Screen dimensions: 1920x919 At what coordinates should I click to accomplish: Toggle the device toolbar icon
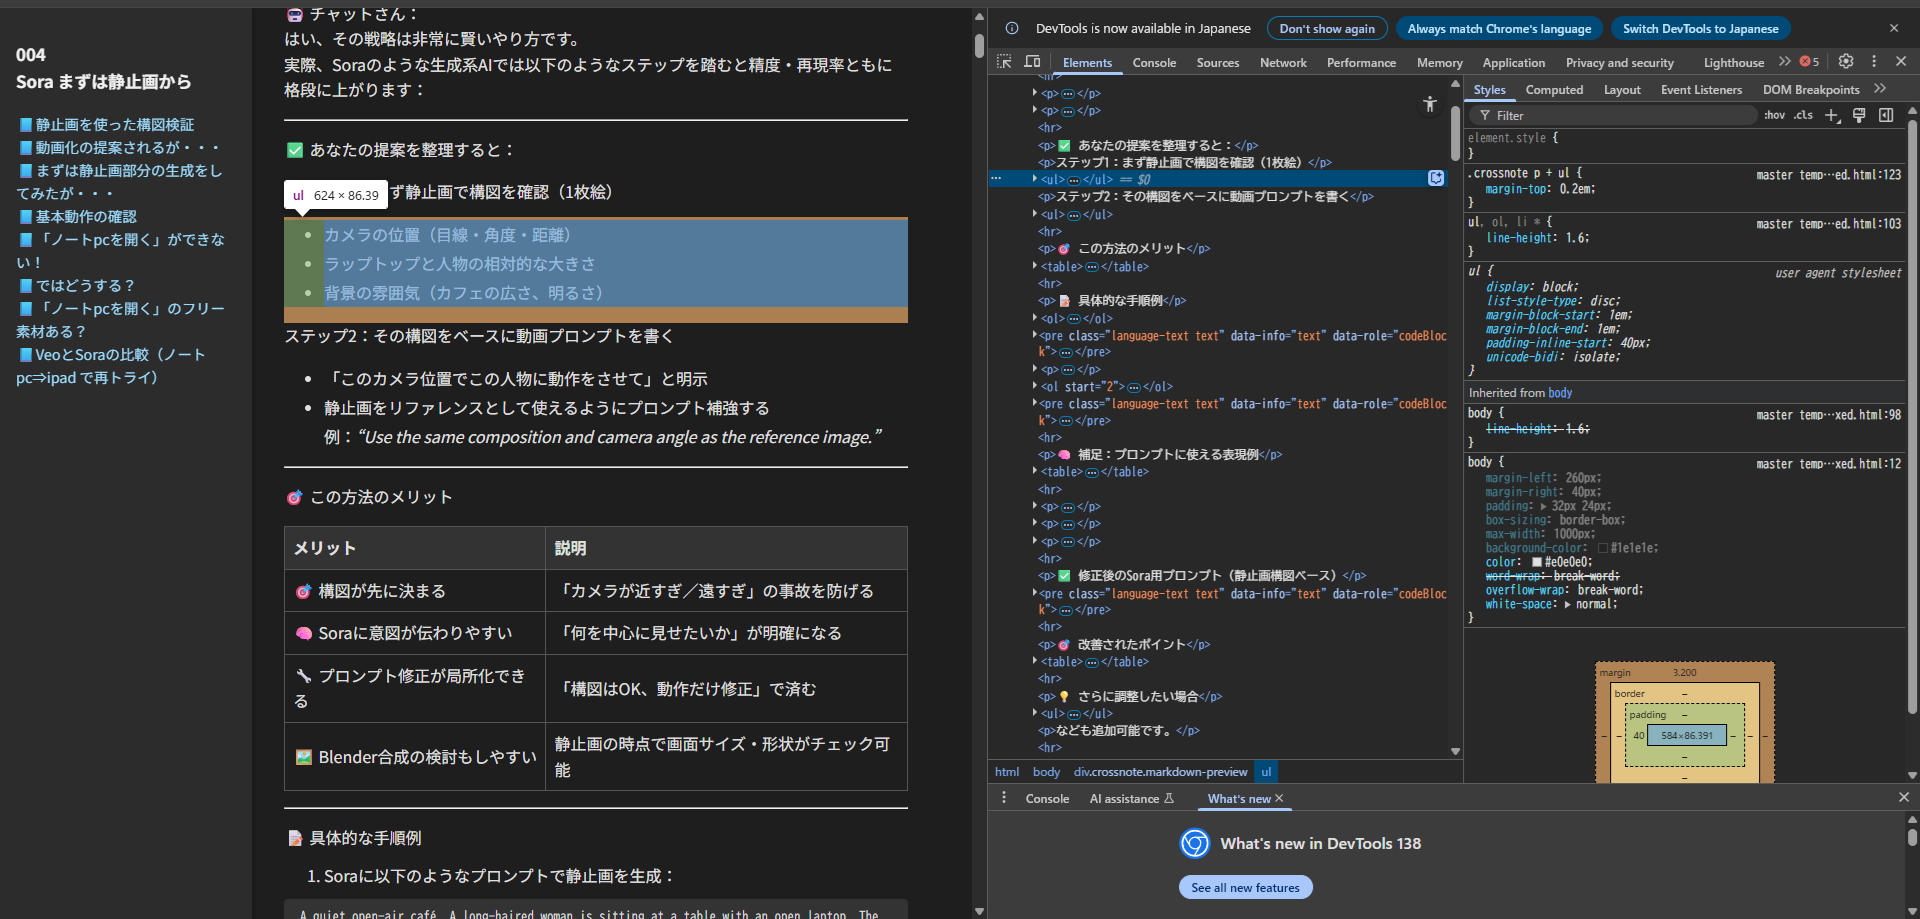tap(1032, 62)
